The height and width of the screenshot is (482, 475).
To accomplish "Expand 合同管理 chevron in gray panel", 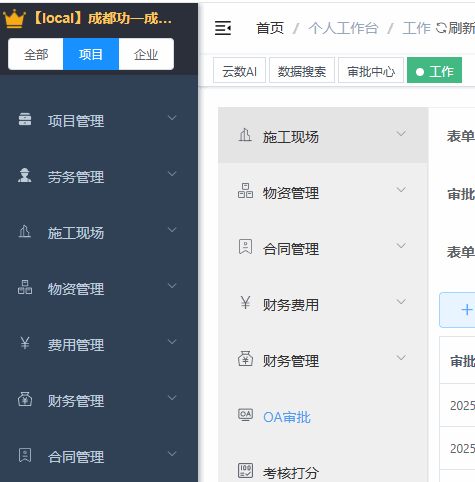I will pos(401,246).
